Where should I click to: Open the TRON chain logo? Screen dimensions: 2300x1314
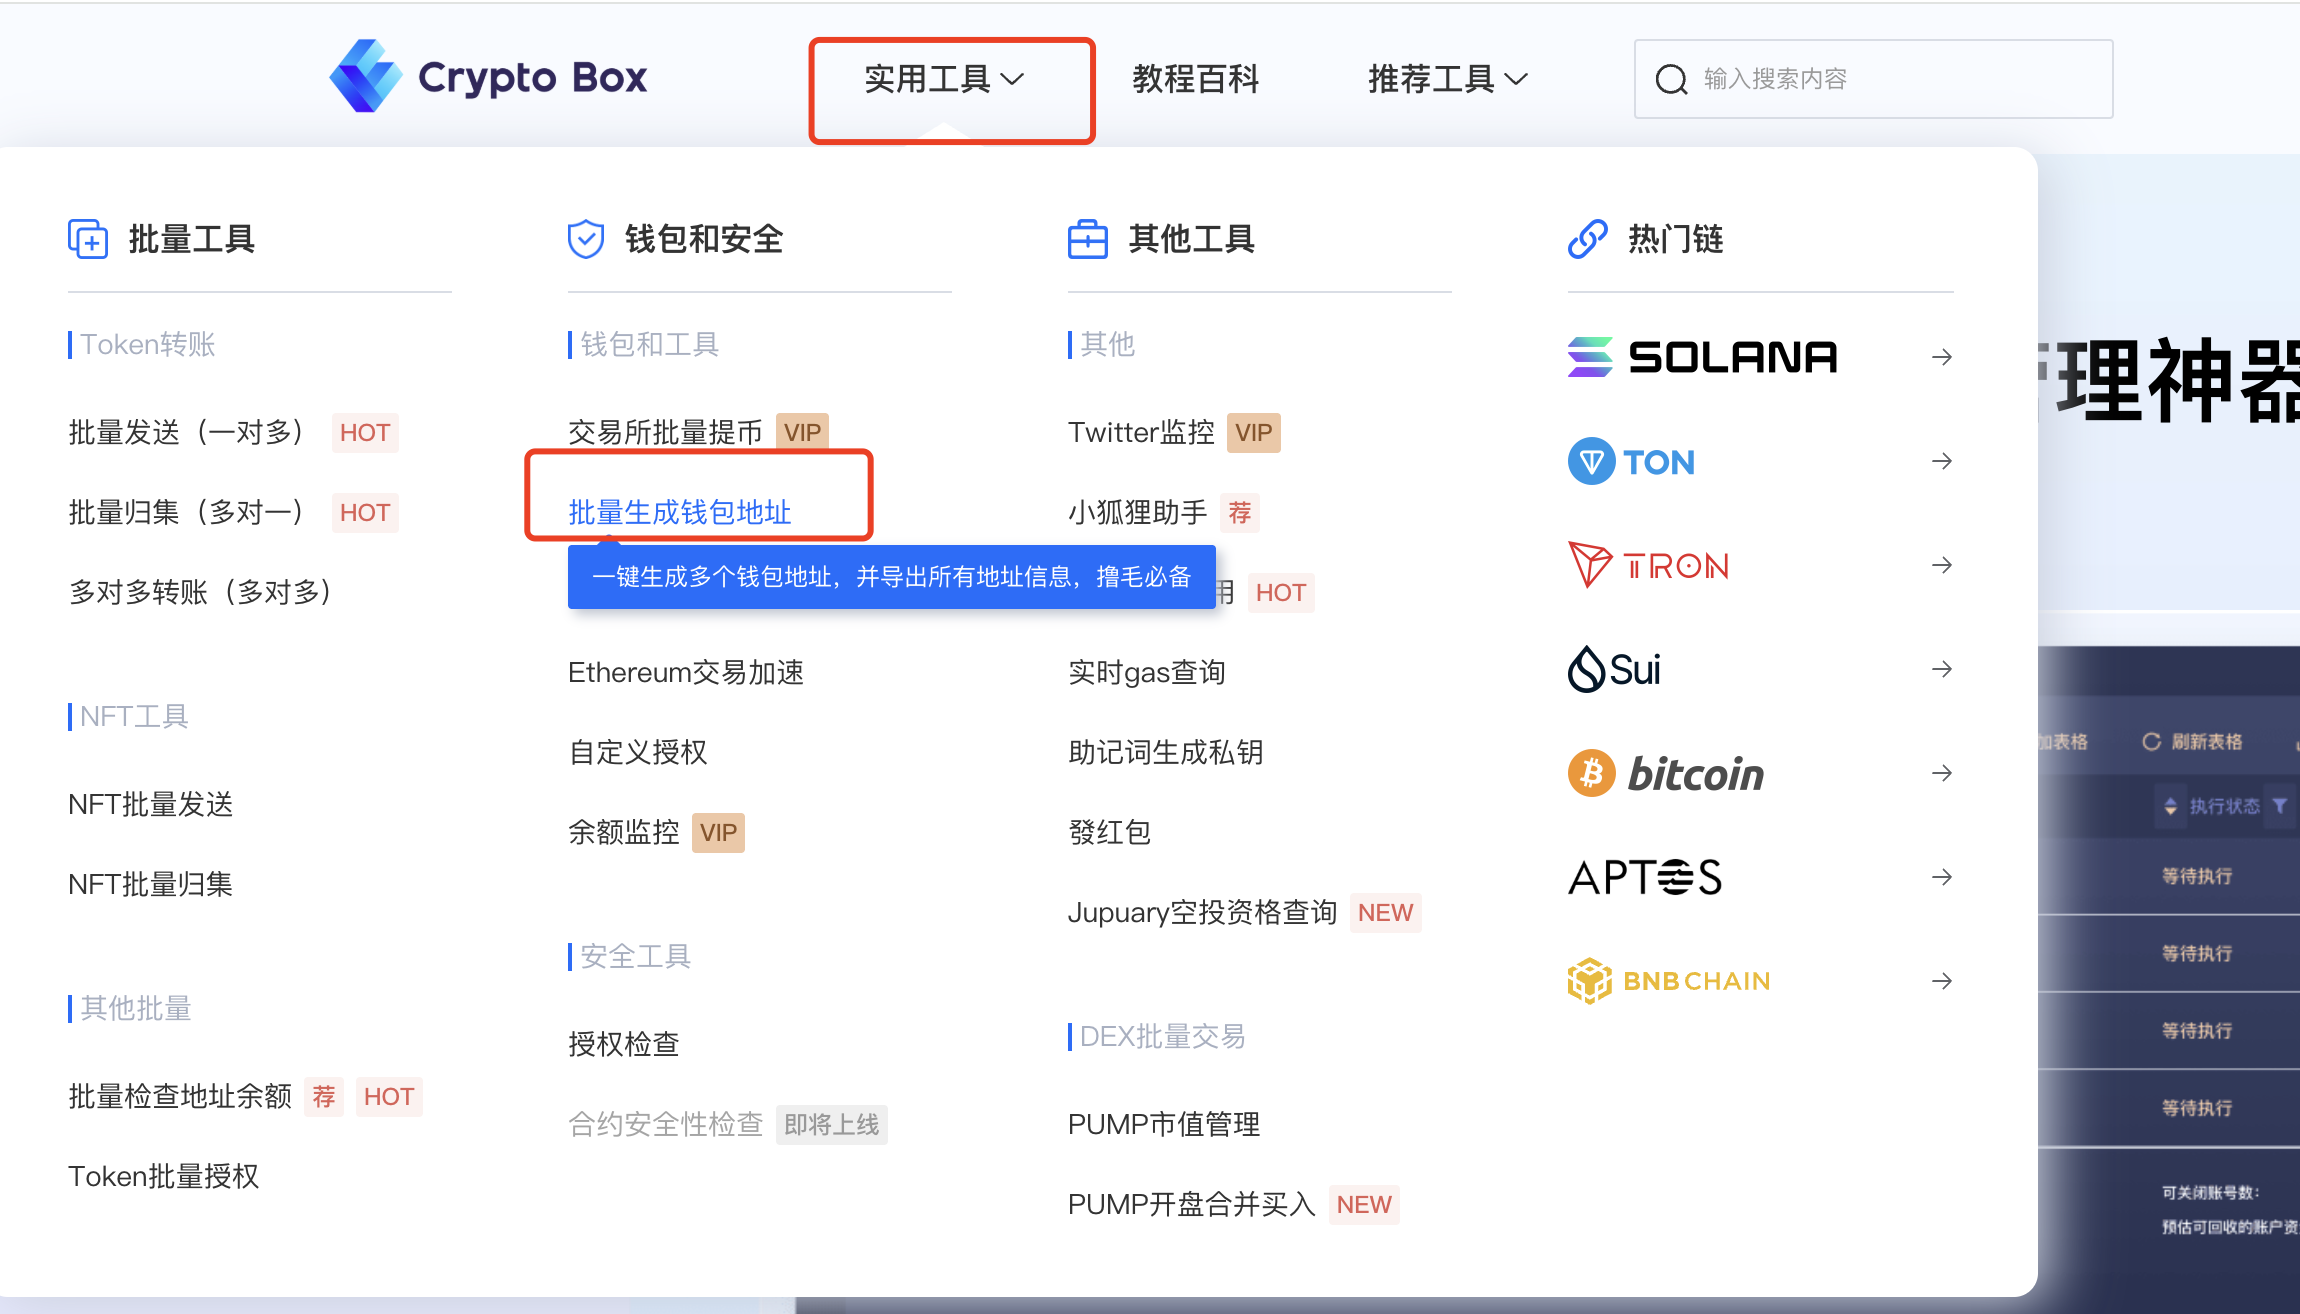pyautogui.click(x=1648, y=565)
